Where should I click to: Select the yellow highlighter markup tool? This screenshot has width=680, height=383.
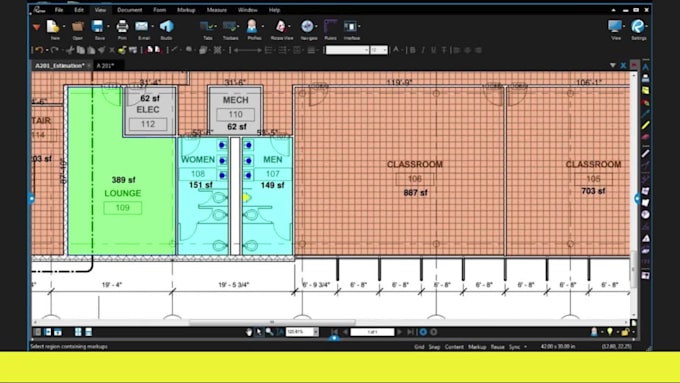click(645, 126)
